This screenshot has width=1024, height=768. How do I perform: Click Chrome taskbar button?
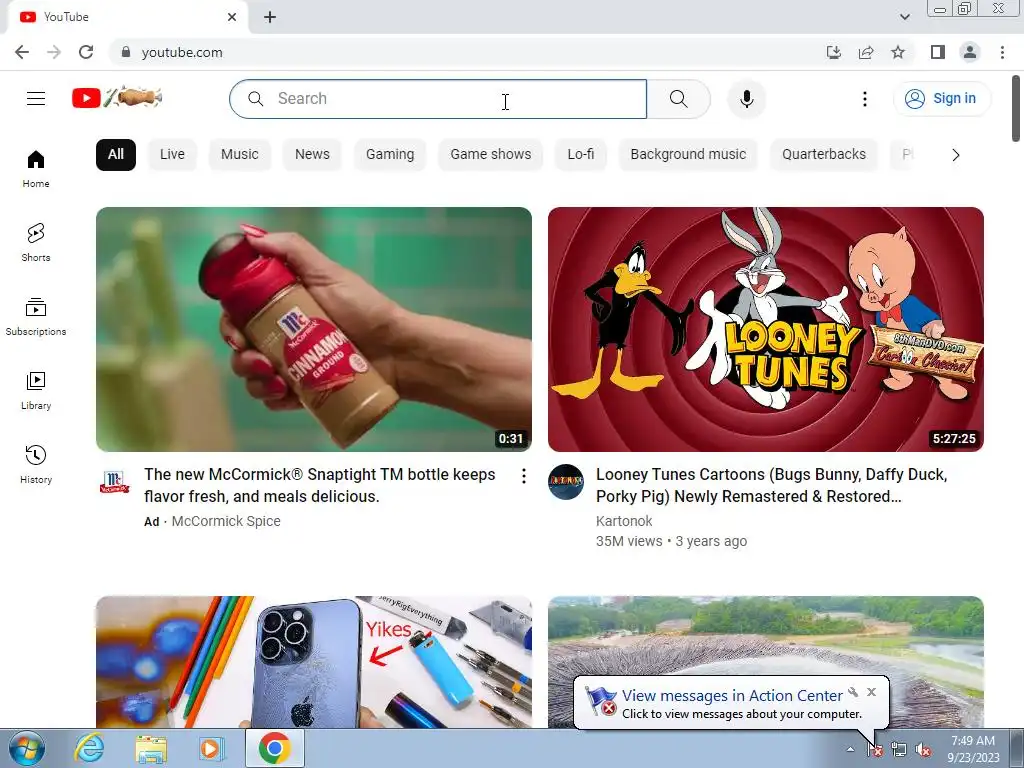pos(275,748)
